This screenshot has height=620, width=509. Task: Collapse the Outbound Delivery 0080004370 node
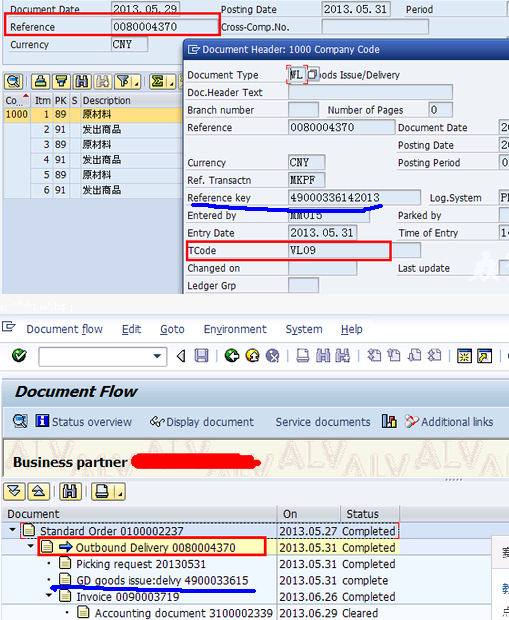coord(30,546)
